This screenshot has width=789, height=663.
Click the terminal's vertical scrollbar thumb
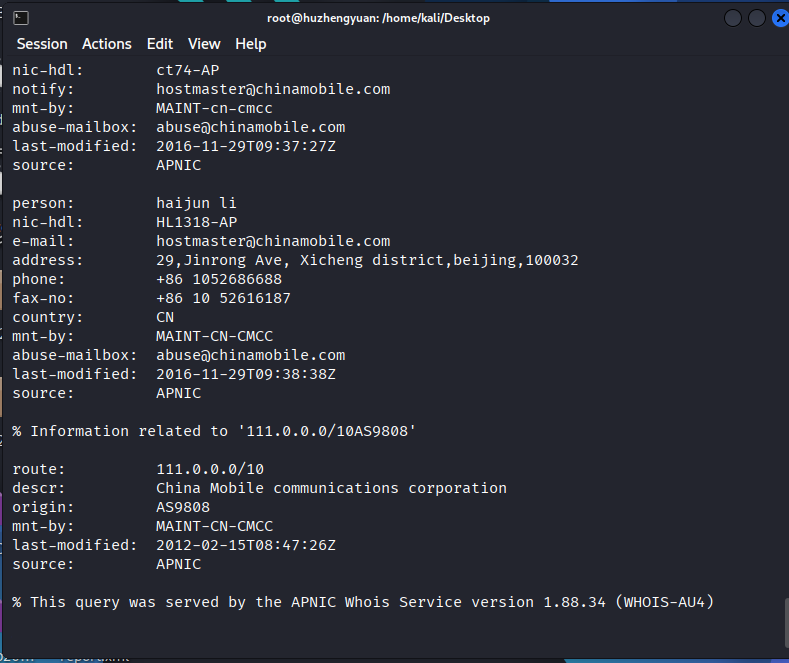(x=784, y=625)
